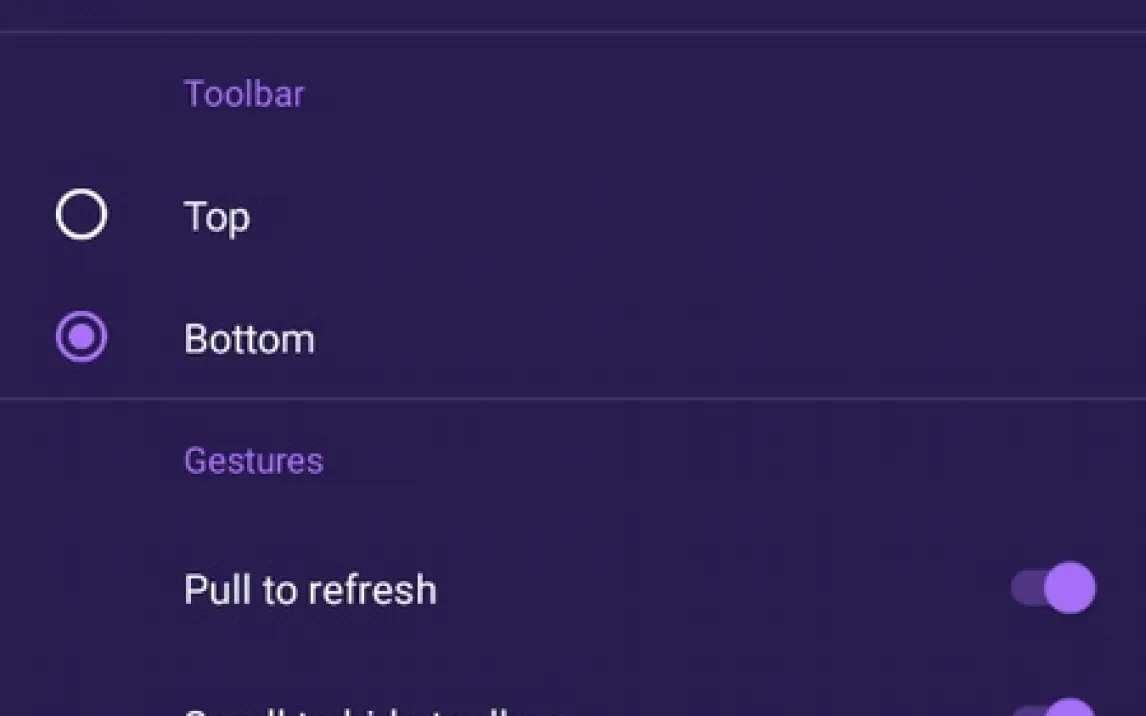Click the "Pull to refresh" text label
1146x716 pixels.
pos(310,590)
